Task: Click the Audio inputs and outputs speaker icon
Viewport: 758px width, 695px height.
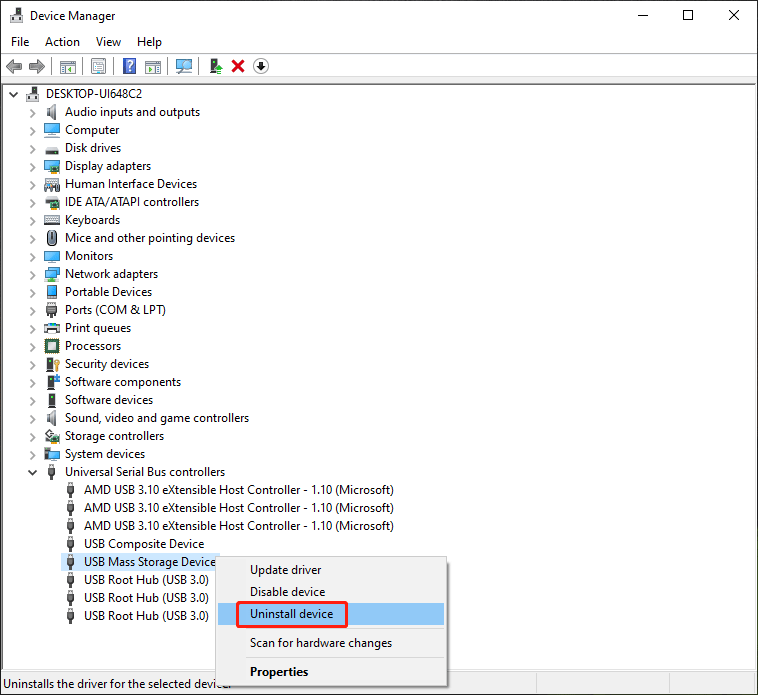Action: click(52, 112)
